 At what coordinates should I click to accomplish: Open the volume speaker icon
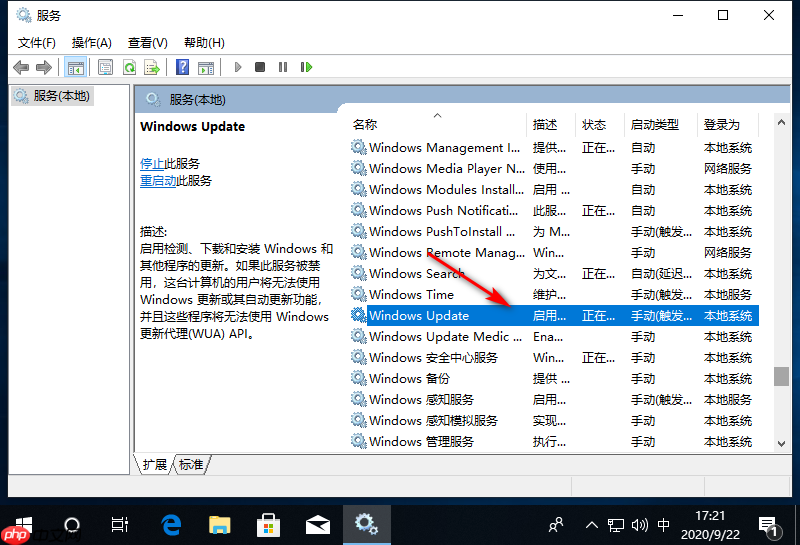pyautogui.click(x=640, y=525)
